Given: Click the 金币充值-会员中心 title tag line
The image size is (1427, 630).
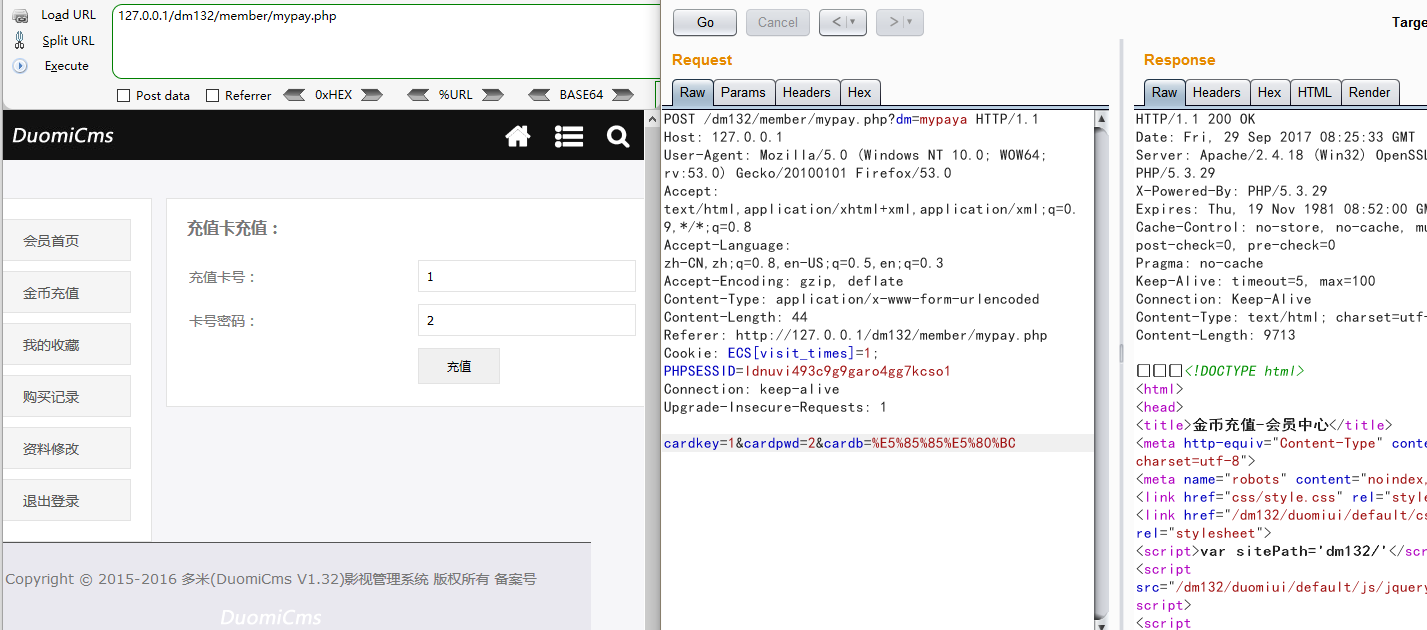Looking at the screenshot, I should pos(1264,425).
